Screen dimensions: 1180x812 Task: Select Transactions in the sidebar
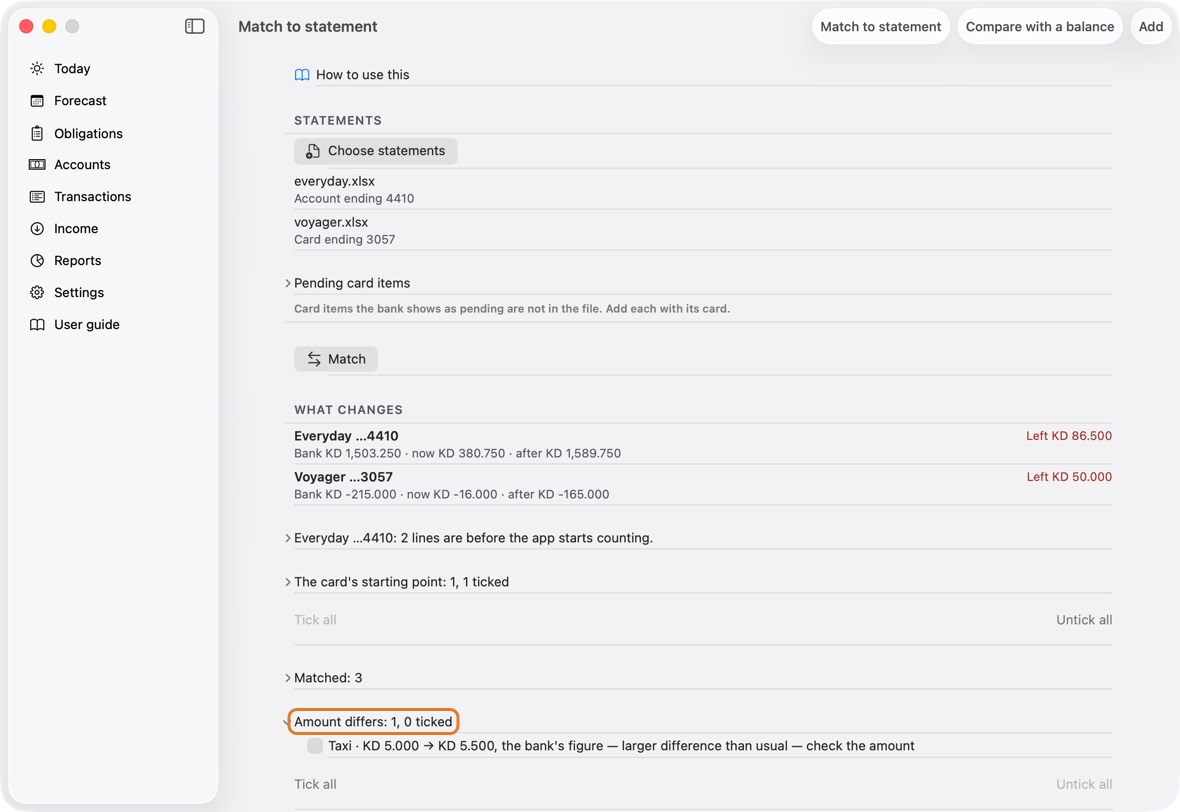tap(93, 196)
